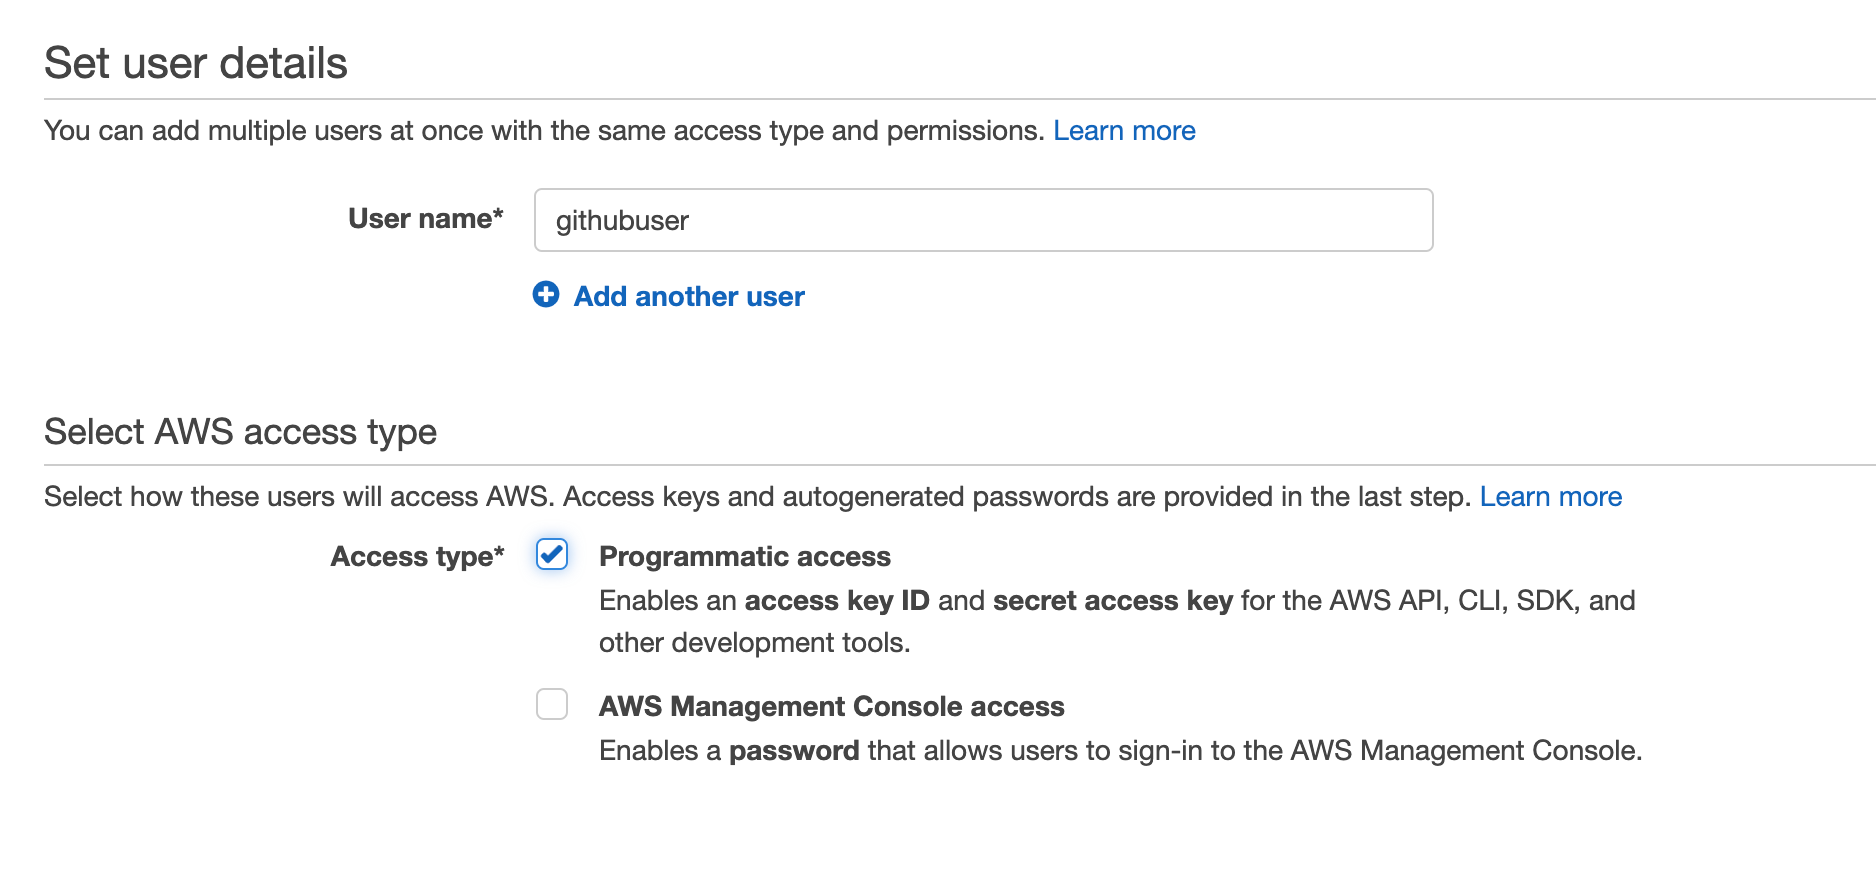Click the User name input containing githubuser
1876x888 pixels.
983,220
